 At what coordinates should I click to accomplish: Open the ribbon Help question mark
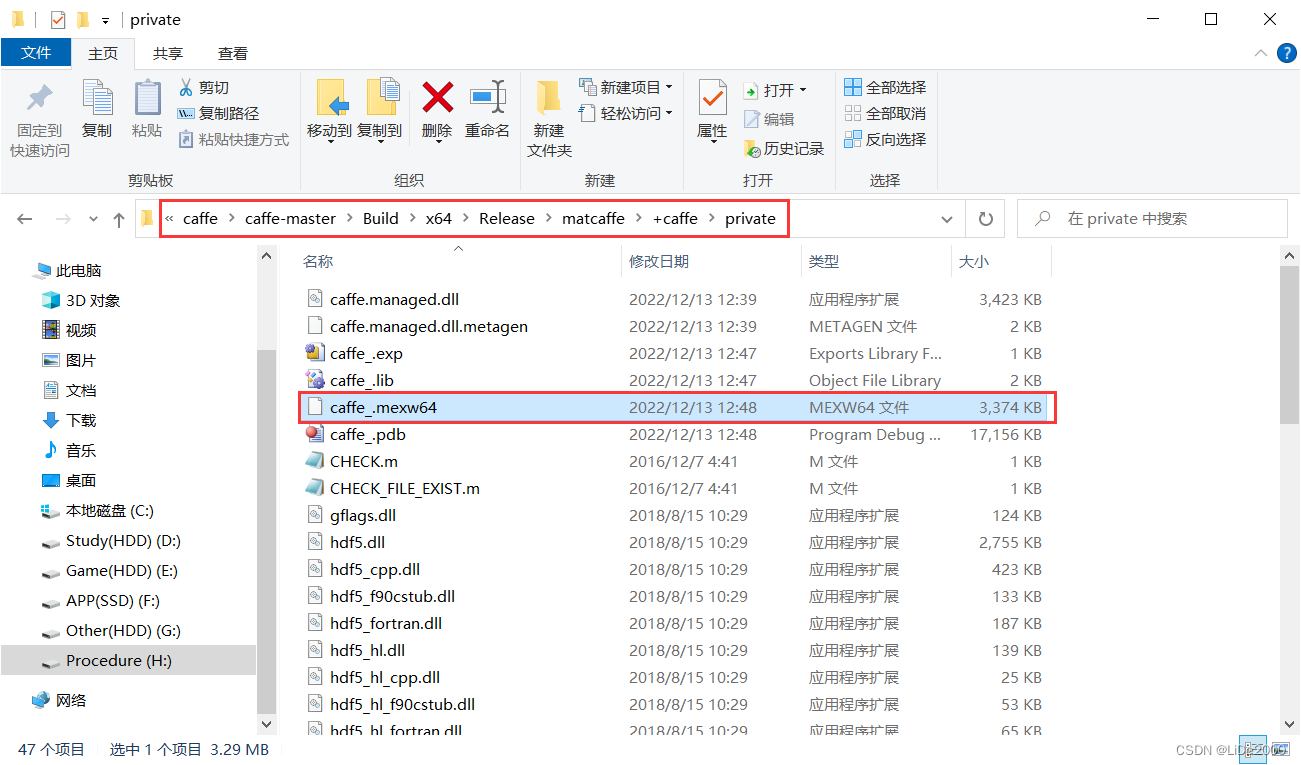1286,53
